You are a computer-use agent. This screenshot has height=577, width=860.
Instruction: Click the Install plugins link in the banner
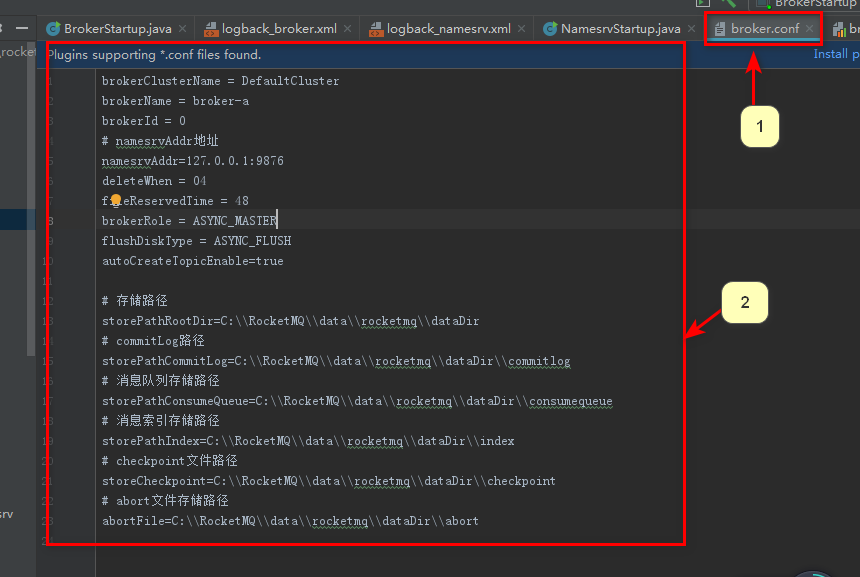click(836, 54)
